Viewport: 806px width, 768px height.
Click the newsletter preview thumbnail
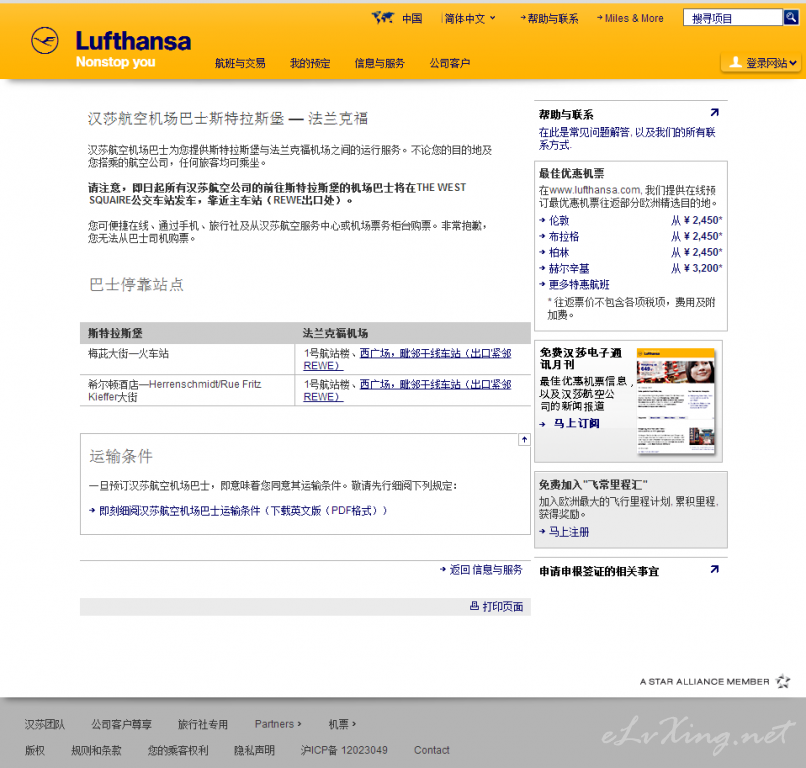point(675,402)
